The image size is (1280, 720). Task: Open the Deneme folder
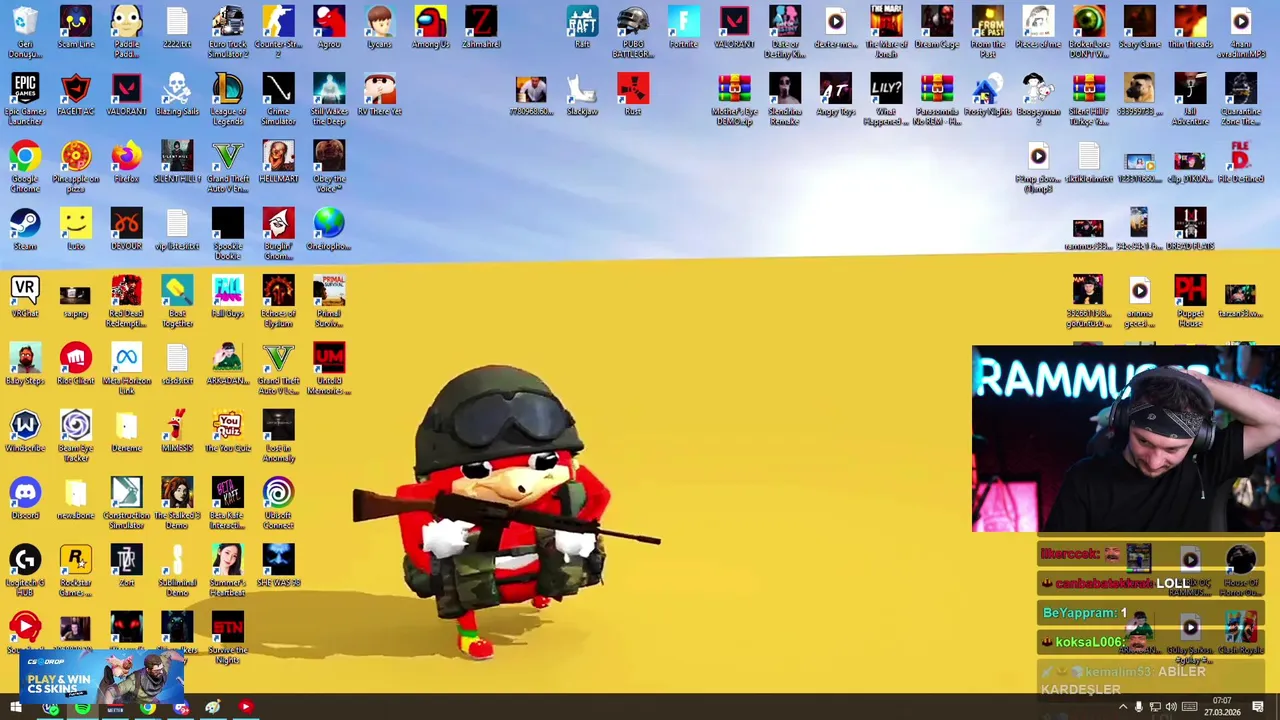(126, 431)
